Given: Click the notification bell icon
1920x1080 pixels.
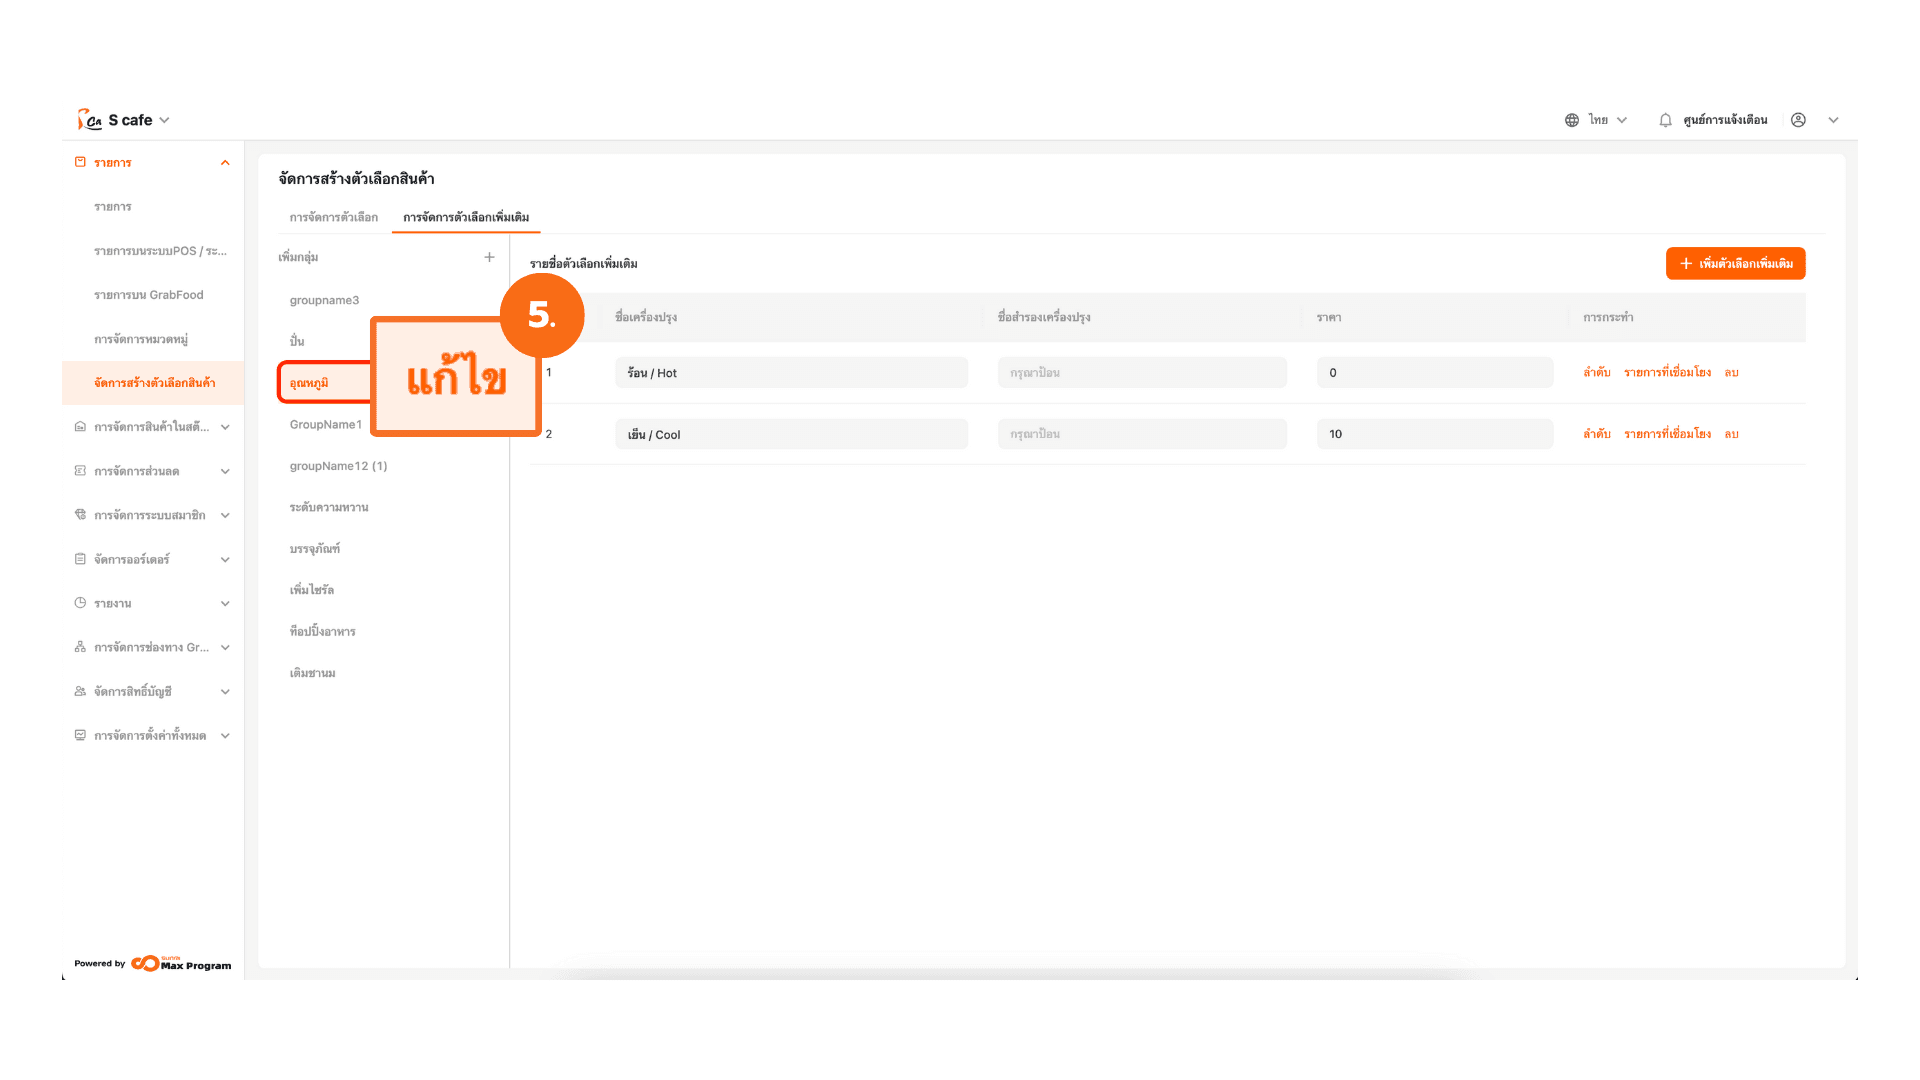Looking at the screenshot, I should pyautogui.click(x=1665, y=120).
